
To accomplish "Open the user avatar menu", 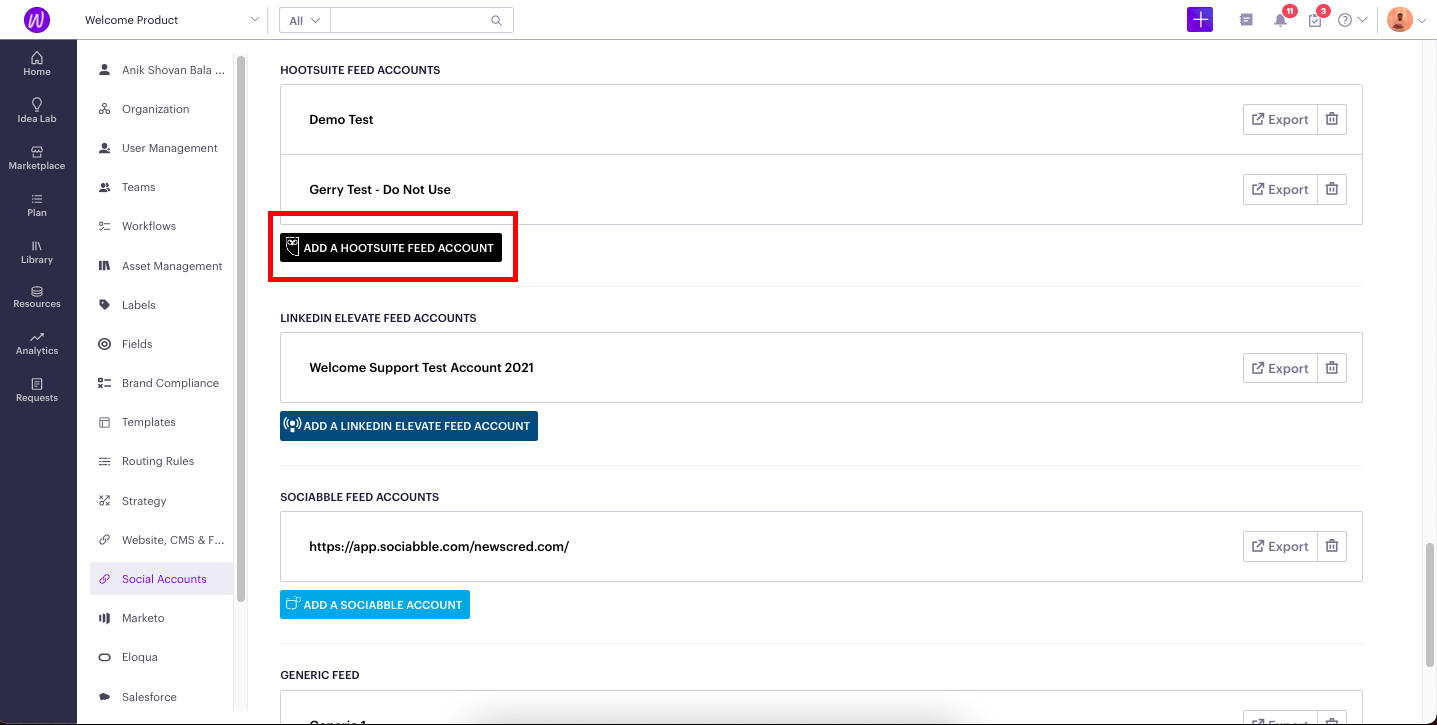I will click(x=1406, y=20).
